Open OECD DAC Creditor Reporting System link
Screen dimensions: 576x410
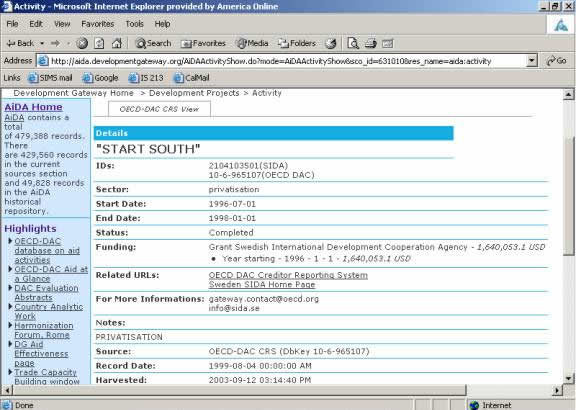tap(288, 275)
